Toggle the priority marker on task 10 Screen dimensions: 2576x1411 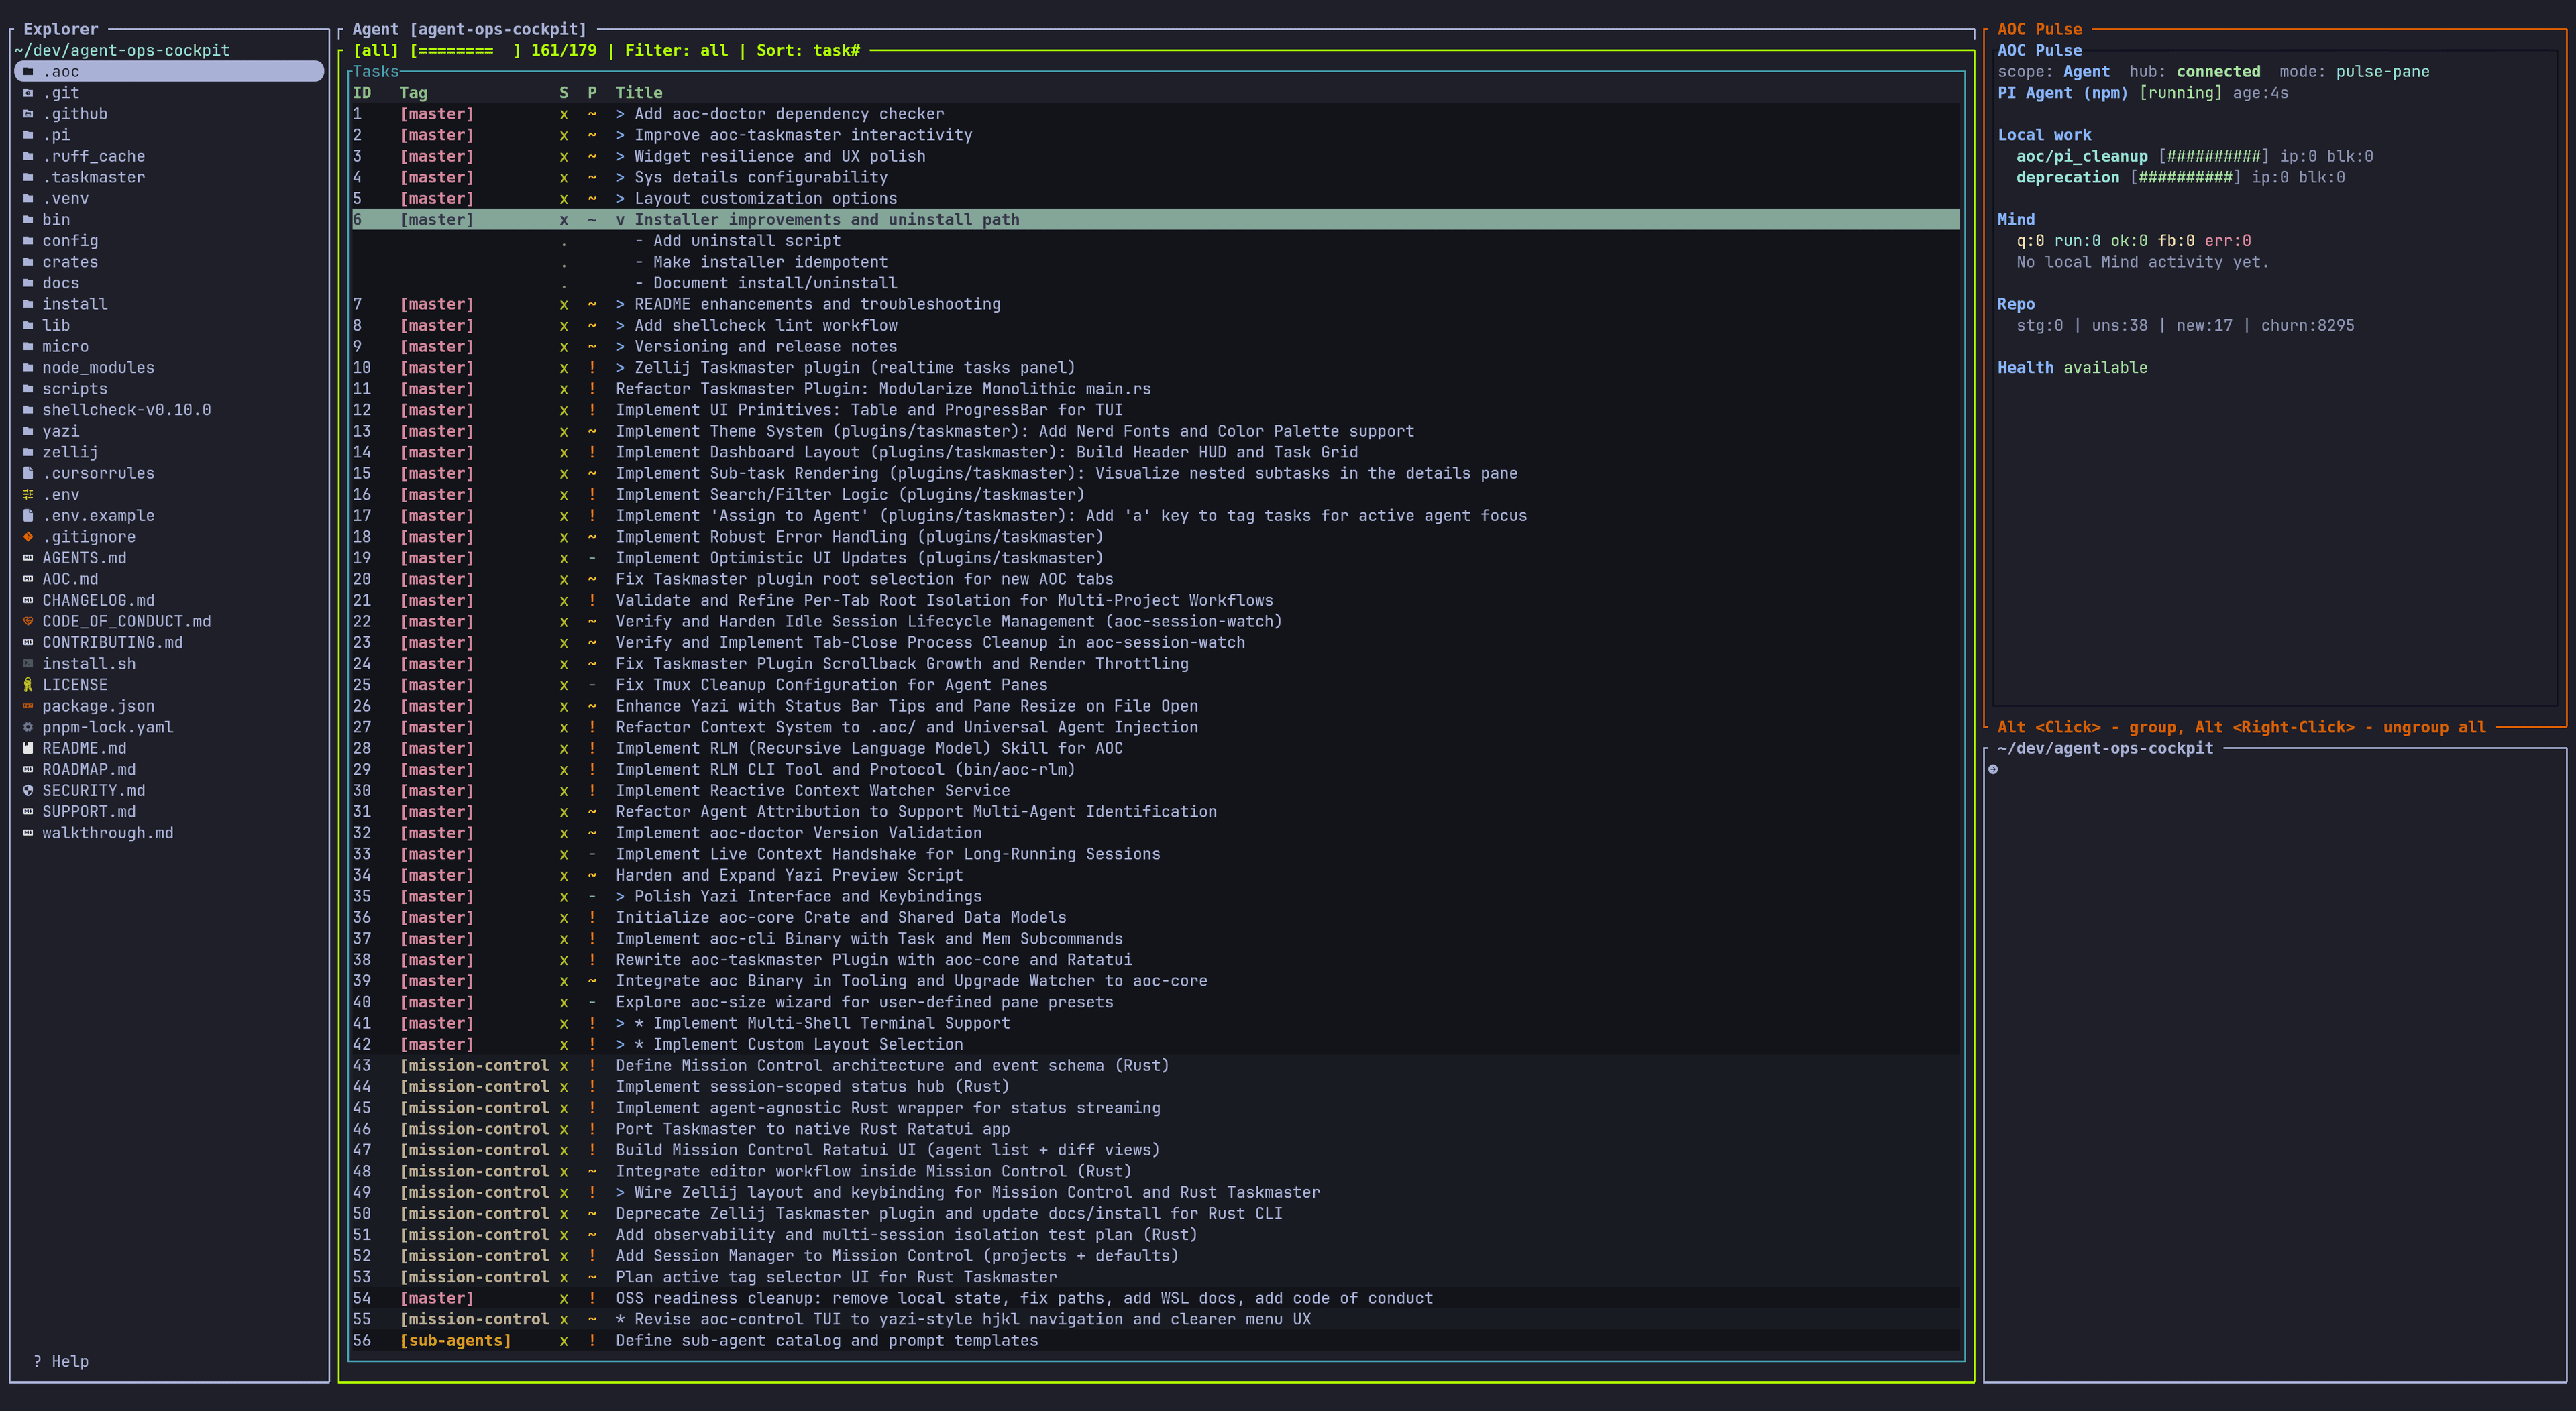coord(592,367)
